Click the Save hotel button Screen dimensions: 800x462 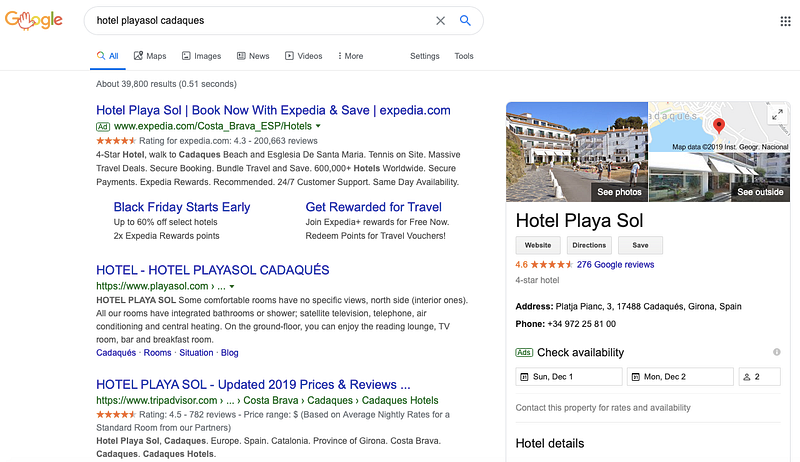640,245
